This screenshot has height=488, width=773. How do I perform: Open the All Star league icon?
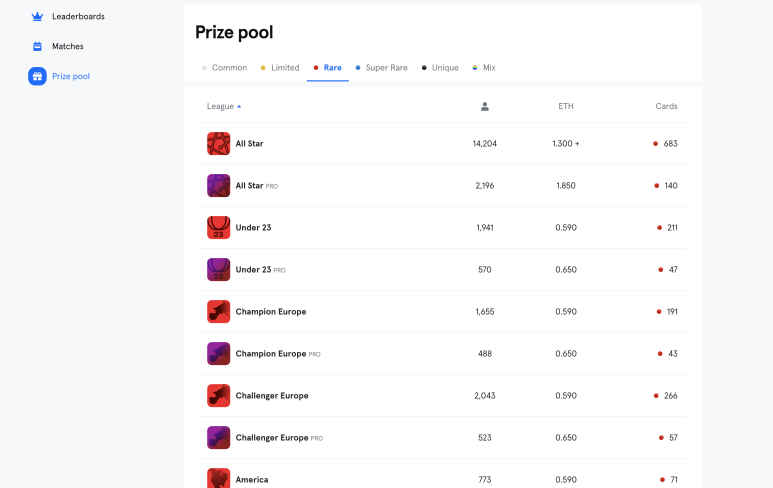[x=218, y=143]
